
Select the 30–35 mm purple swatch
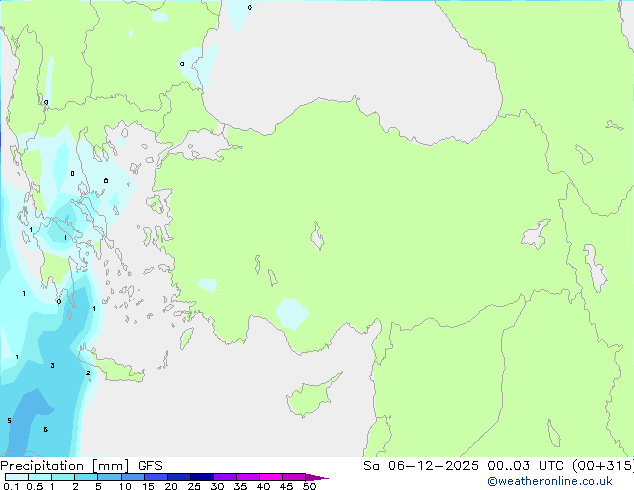click(224, 477)
